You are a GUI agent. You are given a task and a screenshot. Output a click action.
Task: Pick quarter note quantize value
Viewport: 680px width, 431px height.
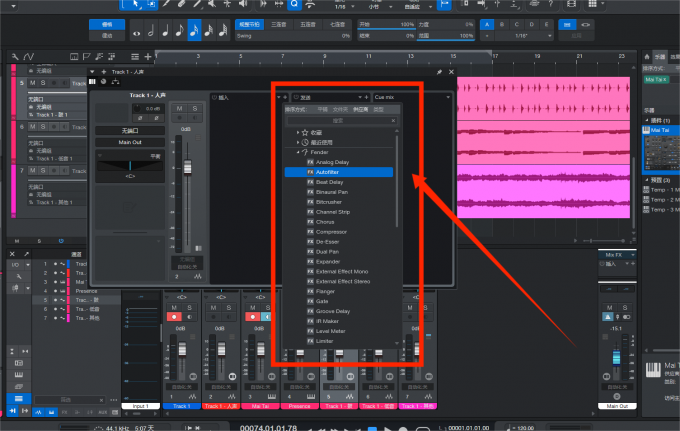(x=165, y=30)
